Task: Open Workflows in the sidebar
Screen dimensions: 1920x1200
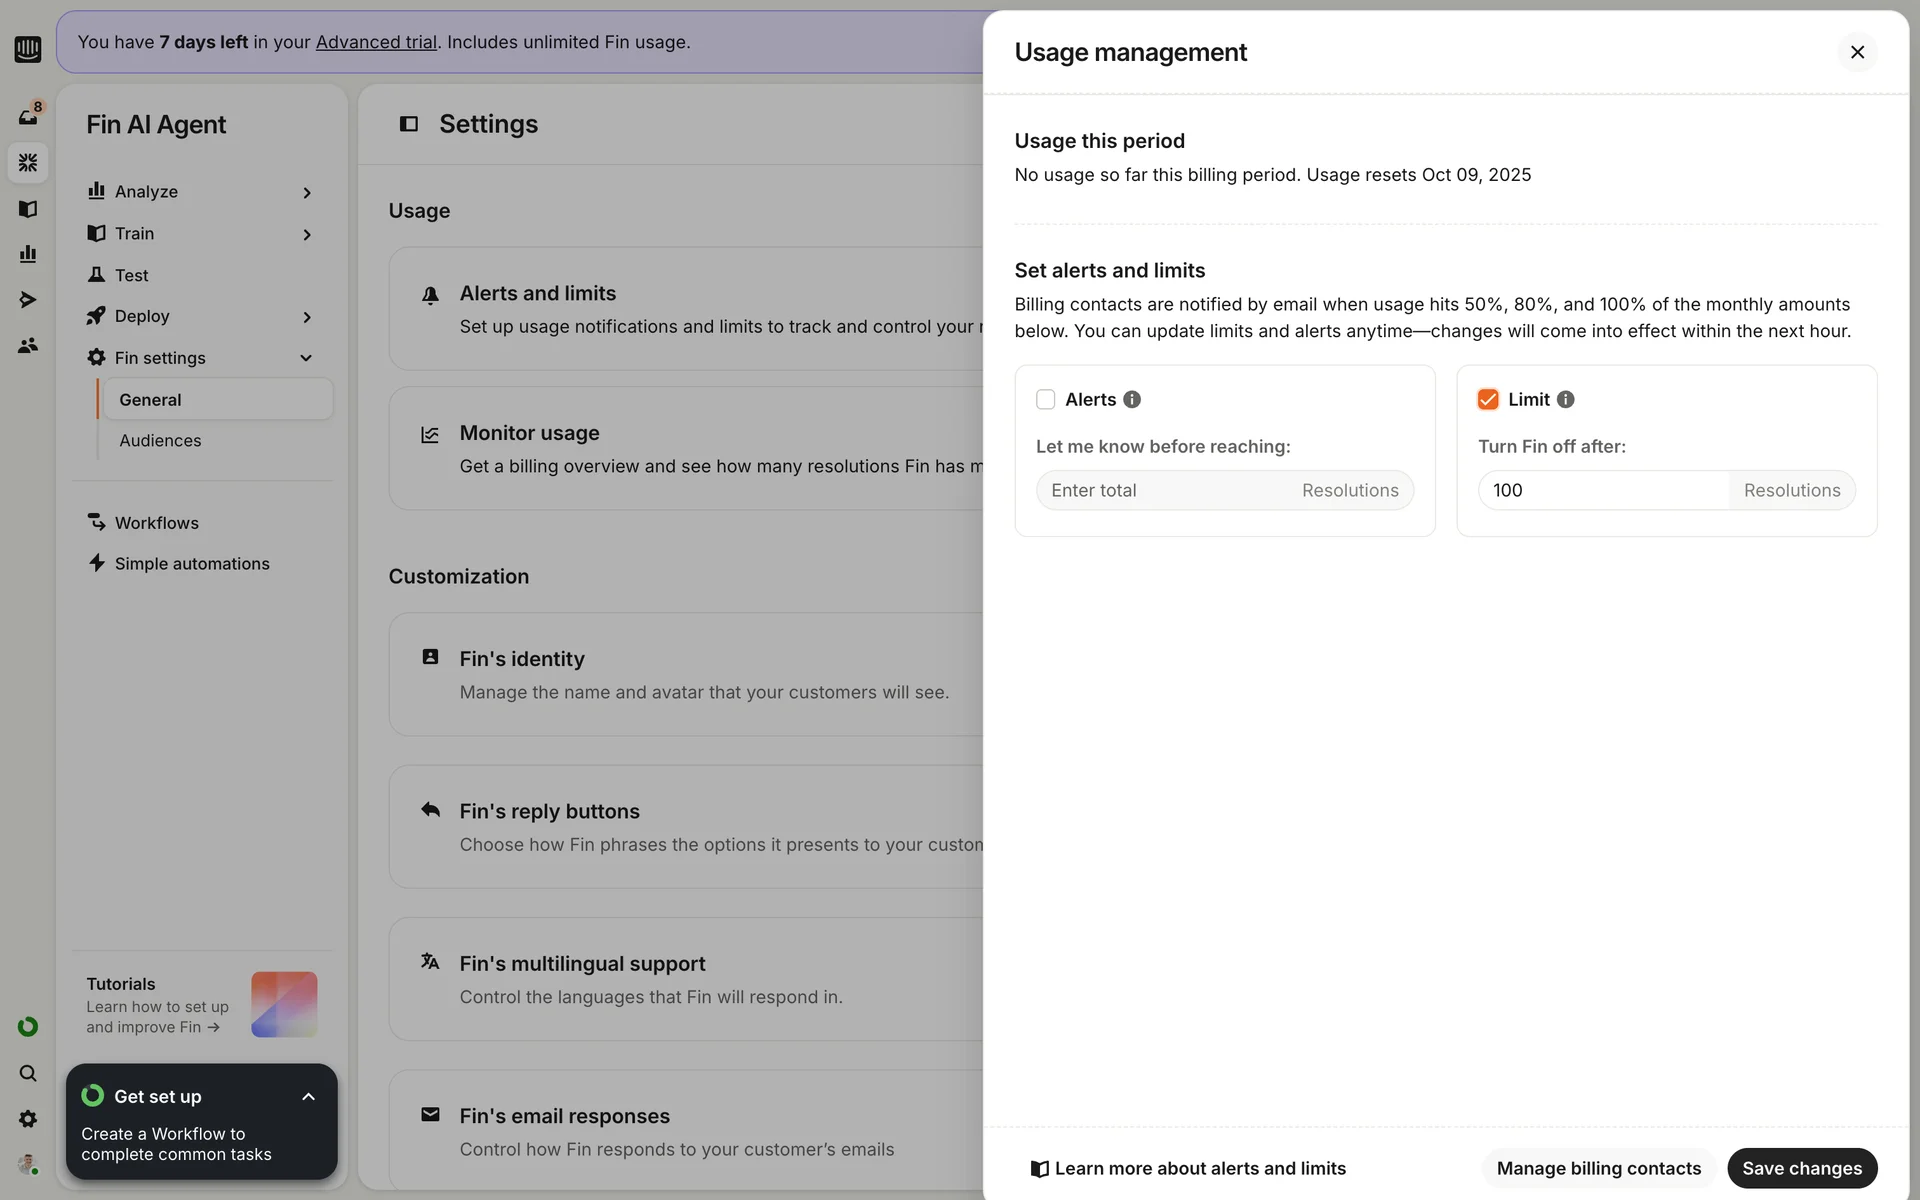Action: (156, 523)
